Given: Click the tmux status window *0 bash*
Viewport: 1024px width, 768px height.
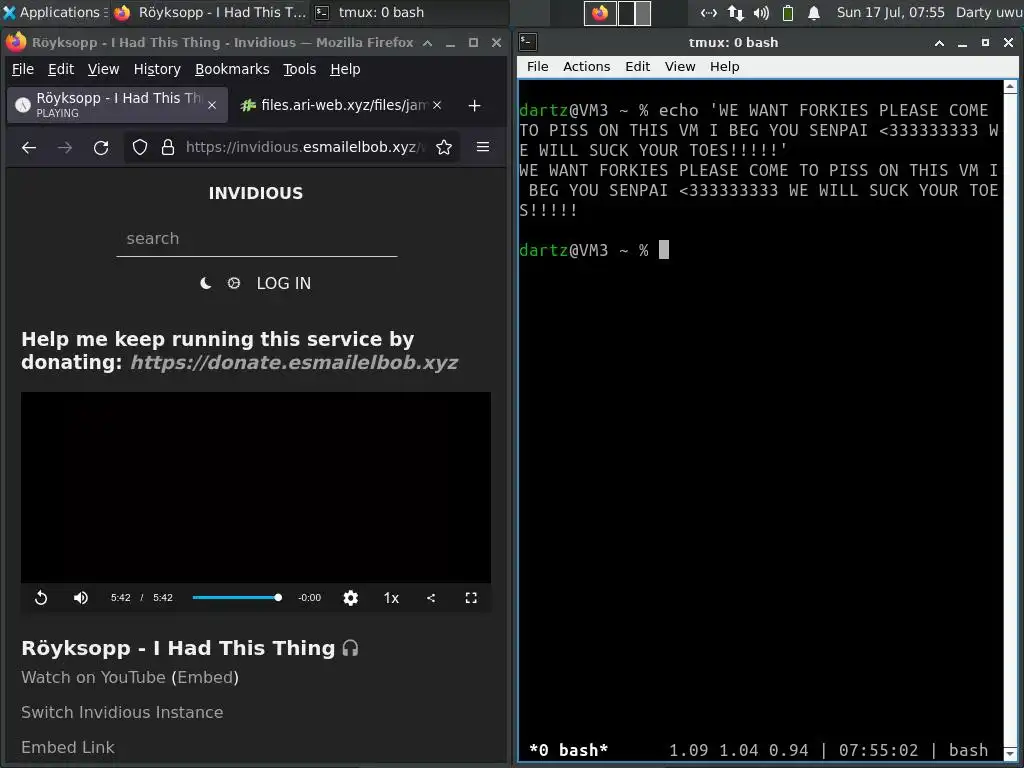Looking at the screenshot, I should click(568, 750).
